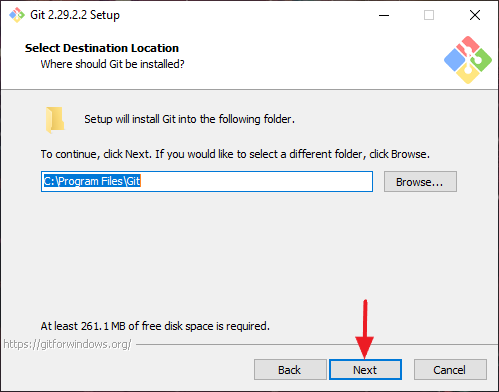Open the Browse... folder chooser
Viewport: 499px width, 392px height.
[x=420, y=182]
